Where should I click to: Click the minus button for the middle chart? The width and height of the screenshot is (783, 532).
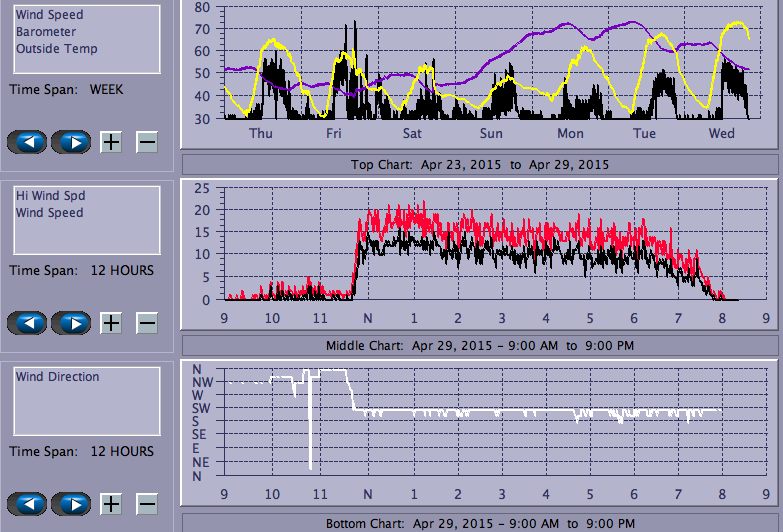click(146, 323)
